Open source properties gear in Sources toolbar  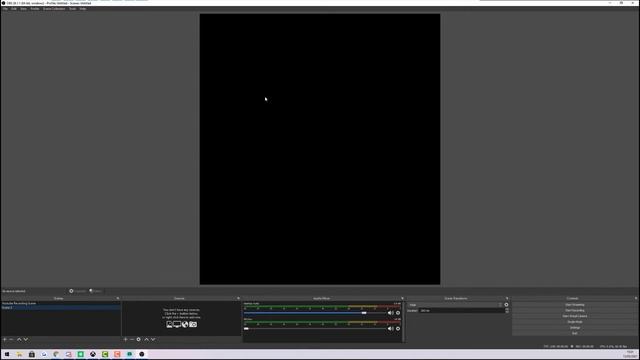tap(139, 339)
